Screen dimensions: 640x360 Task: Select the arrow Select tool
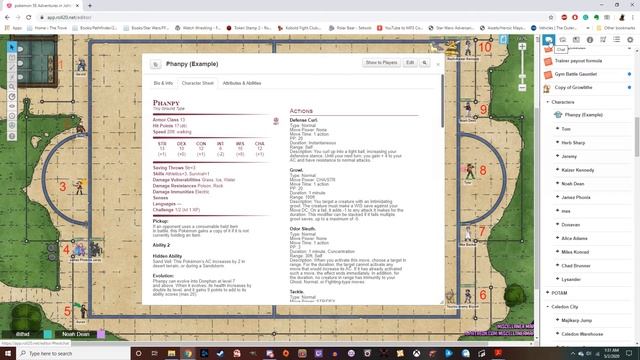click(12, 47)
